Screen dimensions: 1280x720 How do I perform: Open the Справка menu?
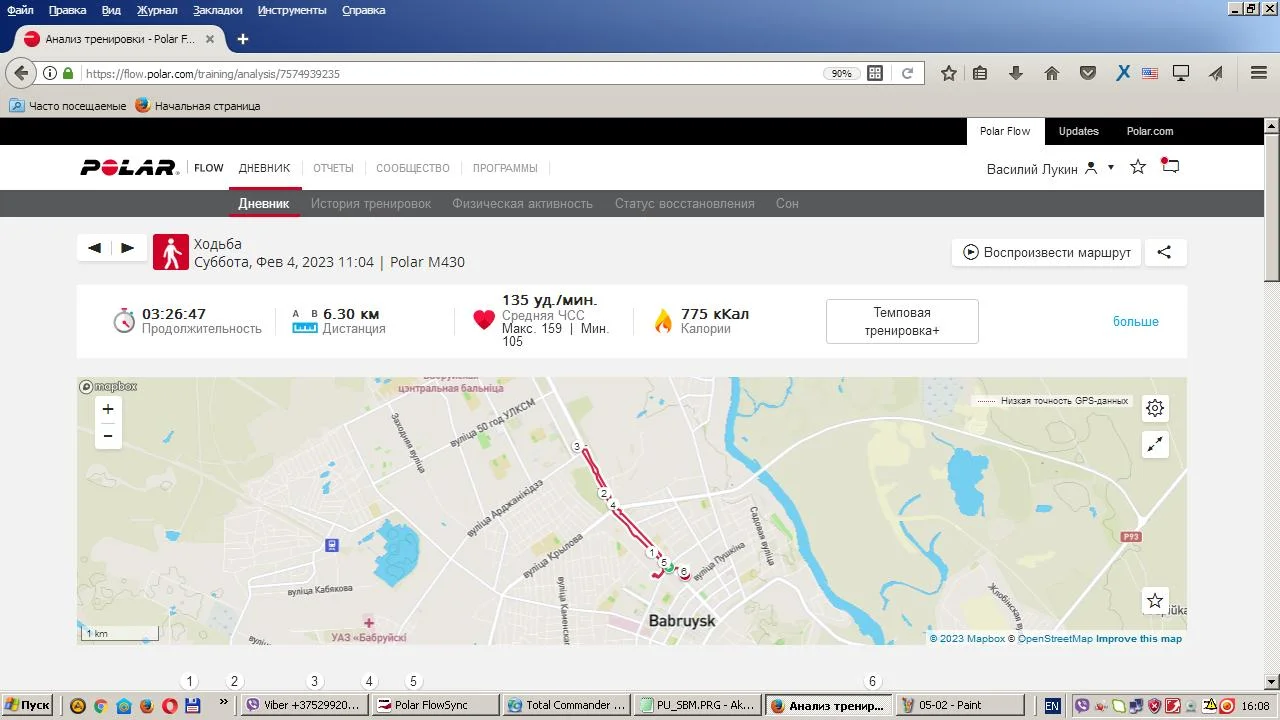363,10
